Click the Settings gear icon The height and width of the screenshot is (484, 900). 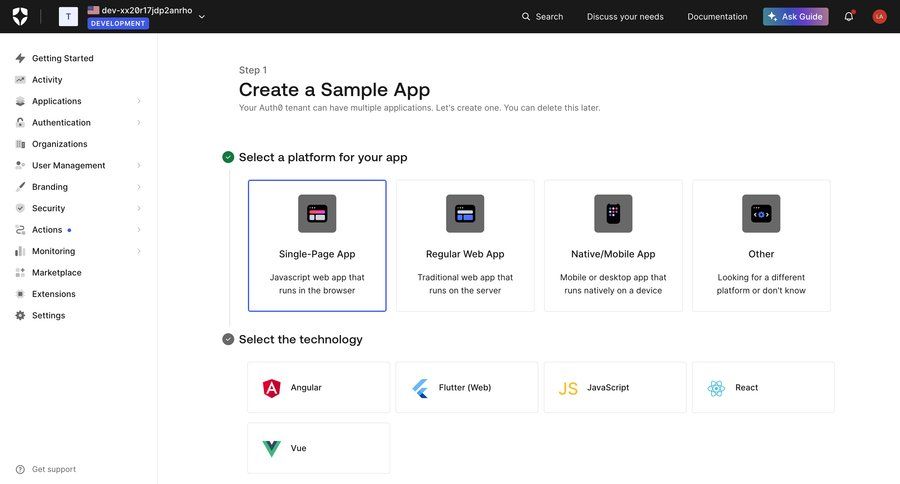(20, 315)
